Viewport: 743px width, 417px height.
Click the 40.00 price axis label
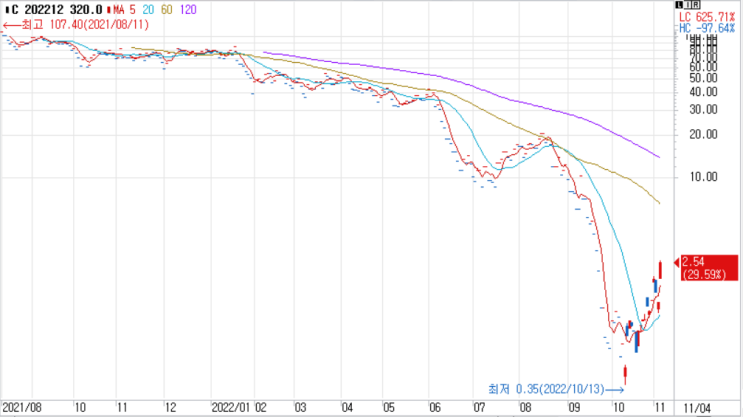click(703, 92)
